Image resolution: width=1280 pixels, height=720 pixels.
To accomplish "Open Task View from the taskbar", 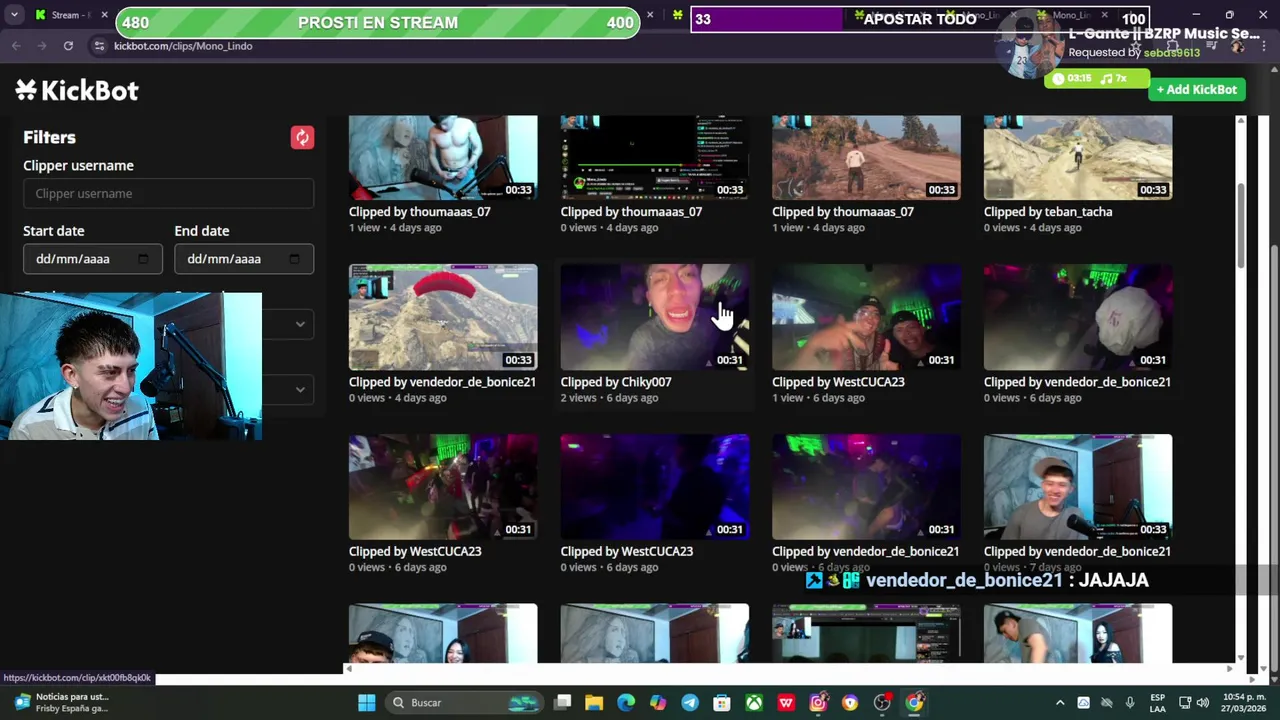I will pos(562,702).
